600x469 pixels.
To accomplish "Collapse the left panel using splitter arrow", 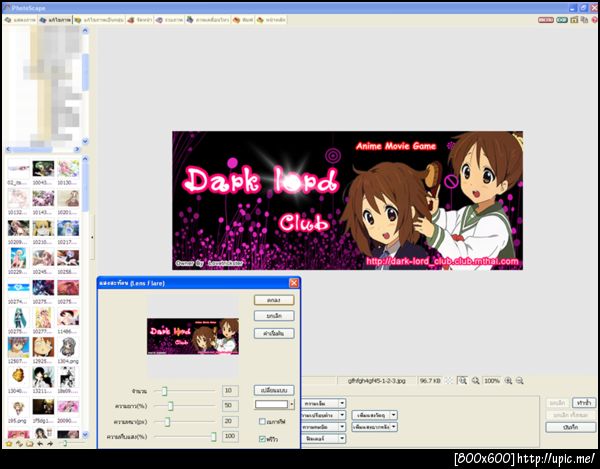I will tap(92, 237).
